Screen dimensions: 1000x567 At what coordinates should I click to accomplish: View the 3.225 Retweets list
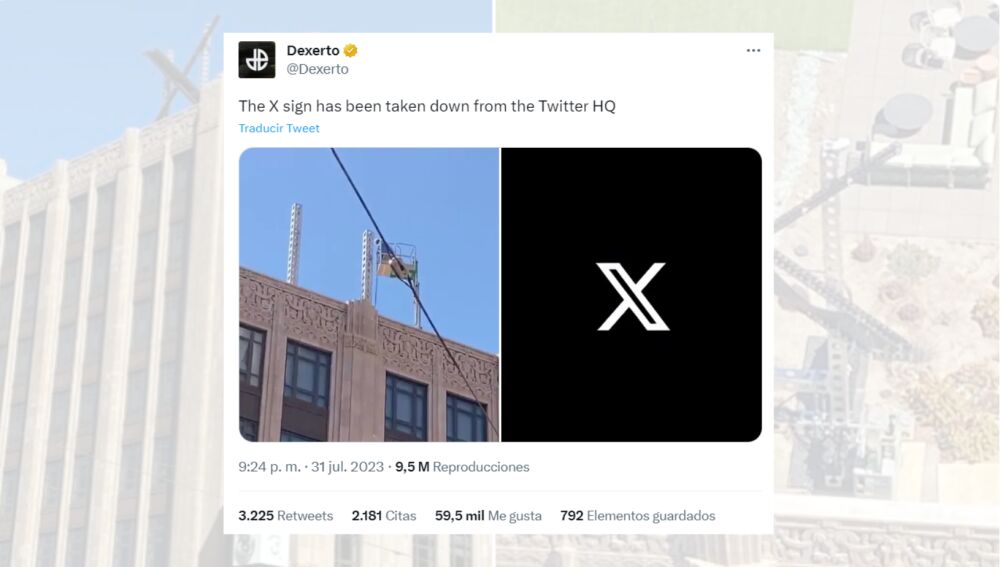(x=286, y=515)
